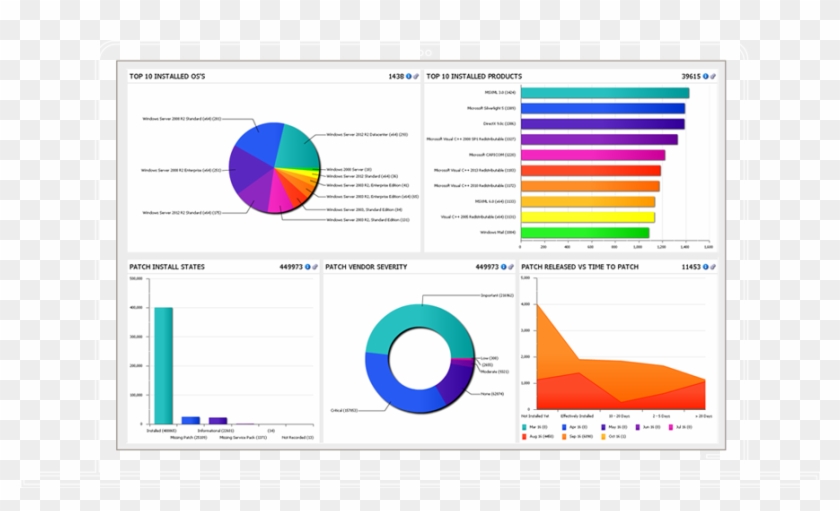The height and width of the screenshot is (511, 840).
Task: Toggle the red Aug 16 legend swatch
Action: click(525, 436)
